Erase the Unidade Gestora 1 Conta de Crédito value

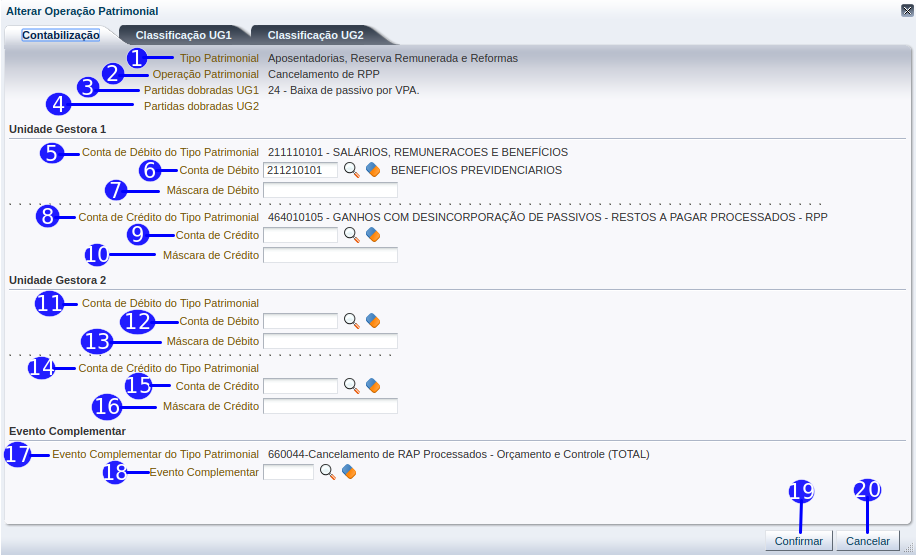coord(373,235)
